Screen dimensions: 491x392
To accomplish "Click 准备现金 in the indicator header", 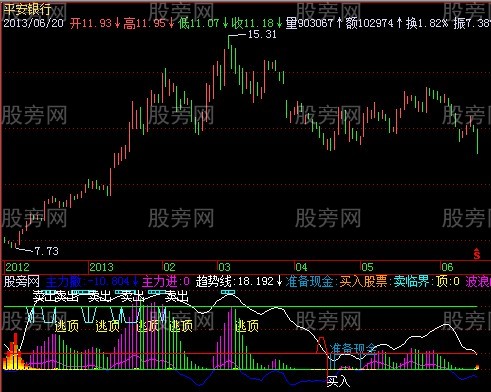I will pyautogui.click(x=309, y=282).
